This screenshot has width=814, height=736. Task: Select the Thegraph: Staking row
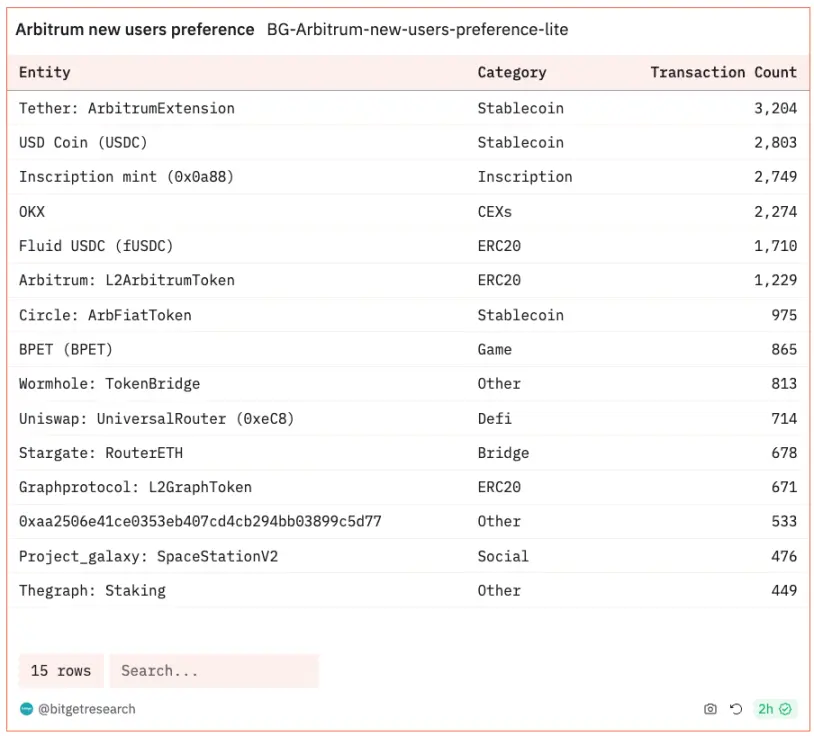click(x=92, y=591)
